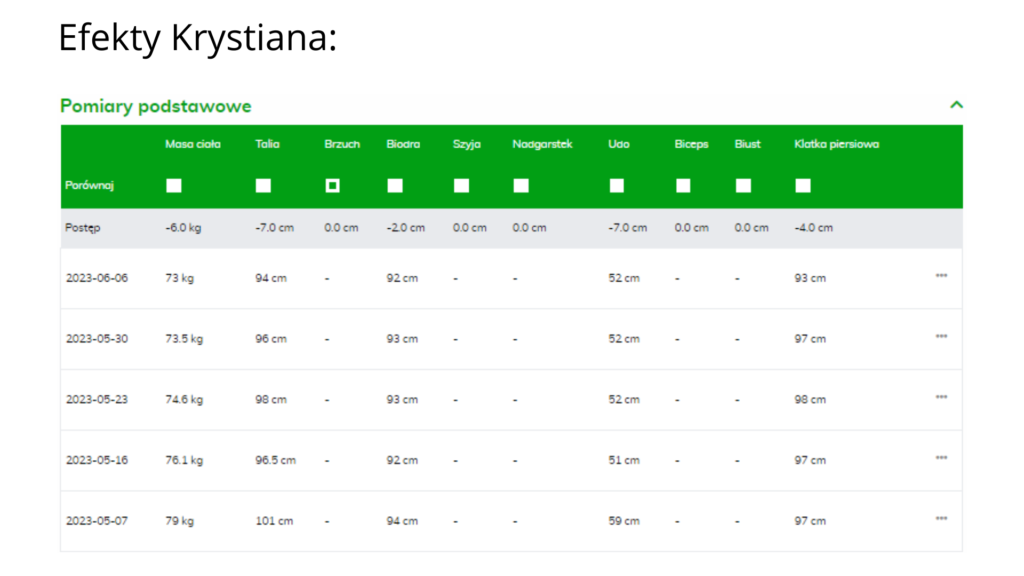Open options menu for 2023-05-30 row
Image resolution: width=1024 pixels, height=576 pixels.
941,337
